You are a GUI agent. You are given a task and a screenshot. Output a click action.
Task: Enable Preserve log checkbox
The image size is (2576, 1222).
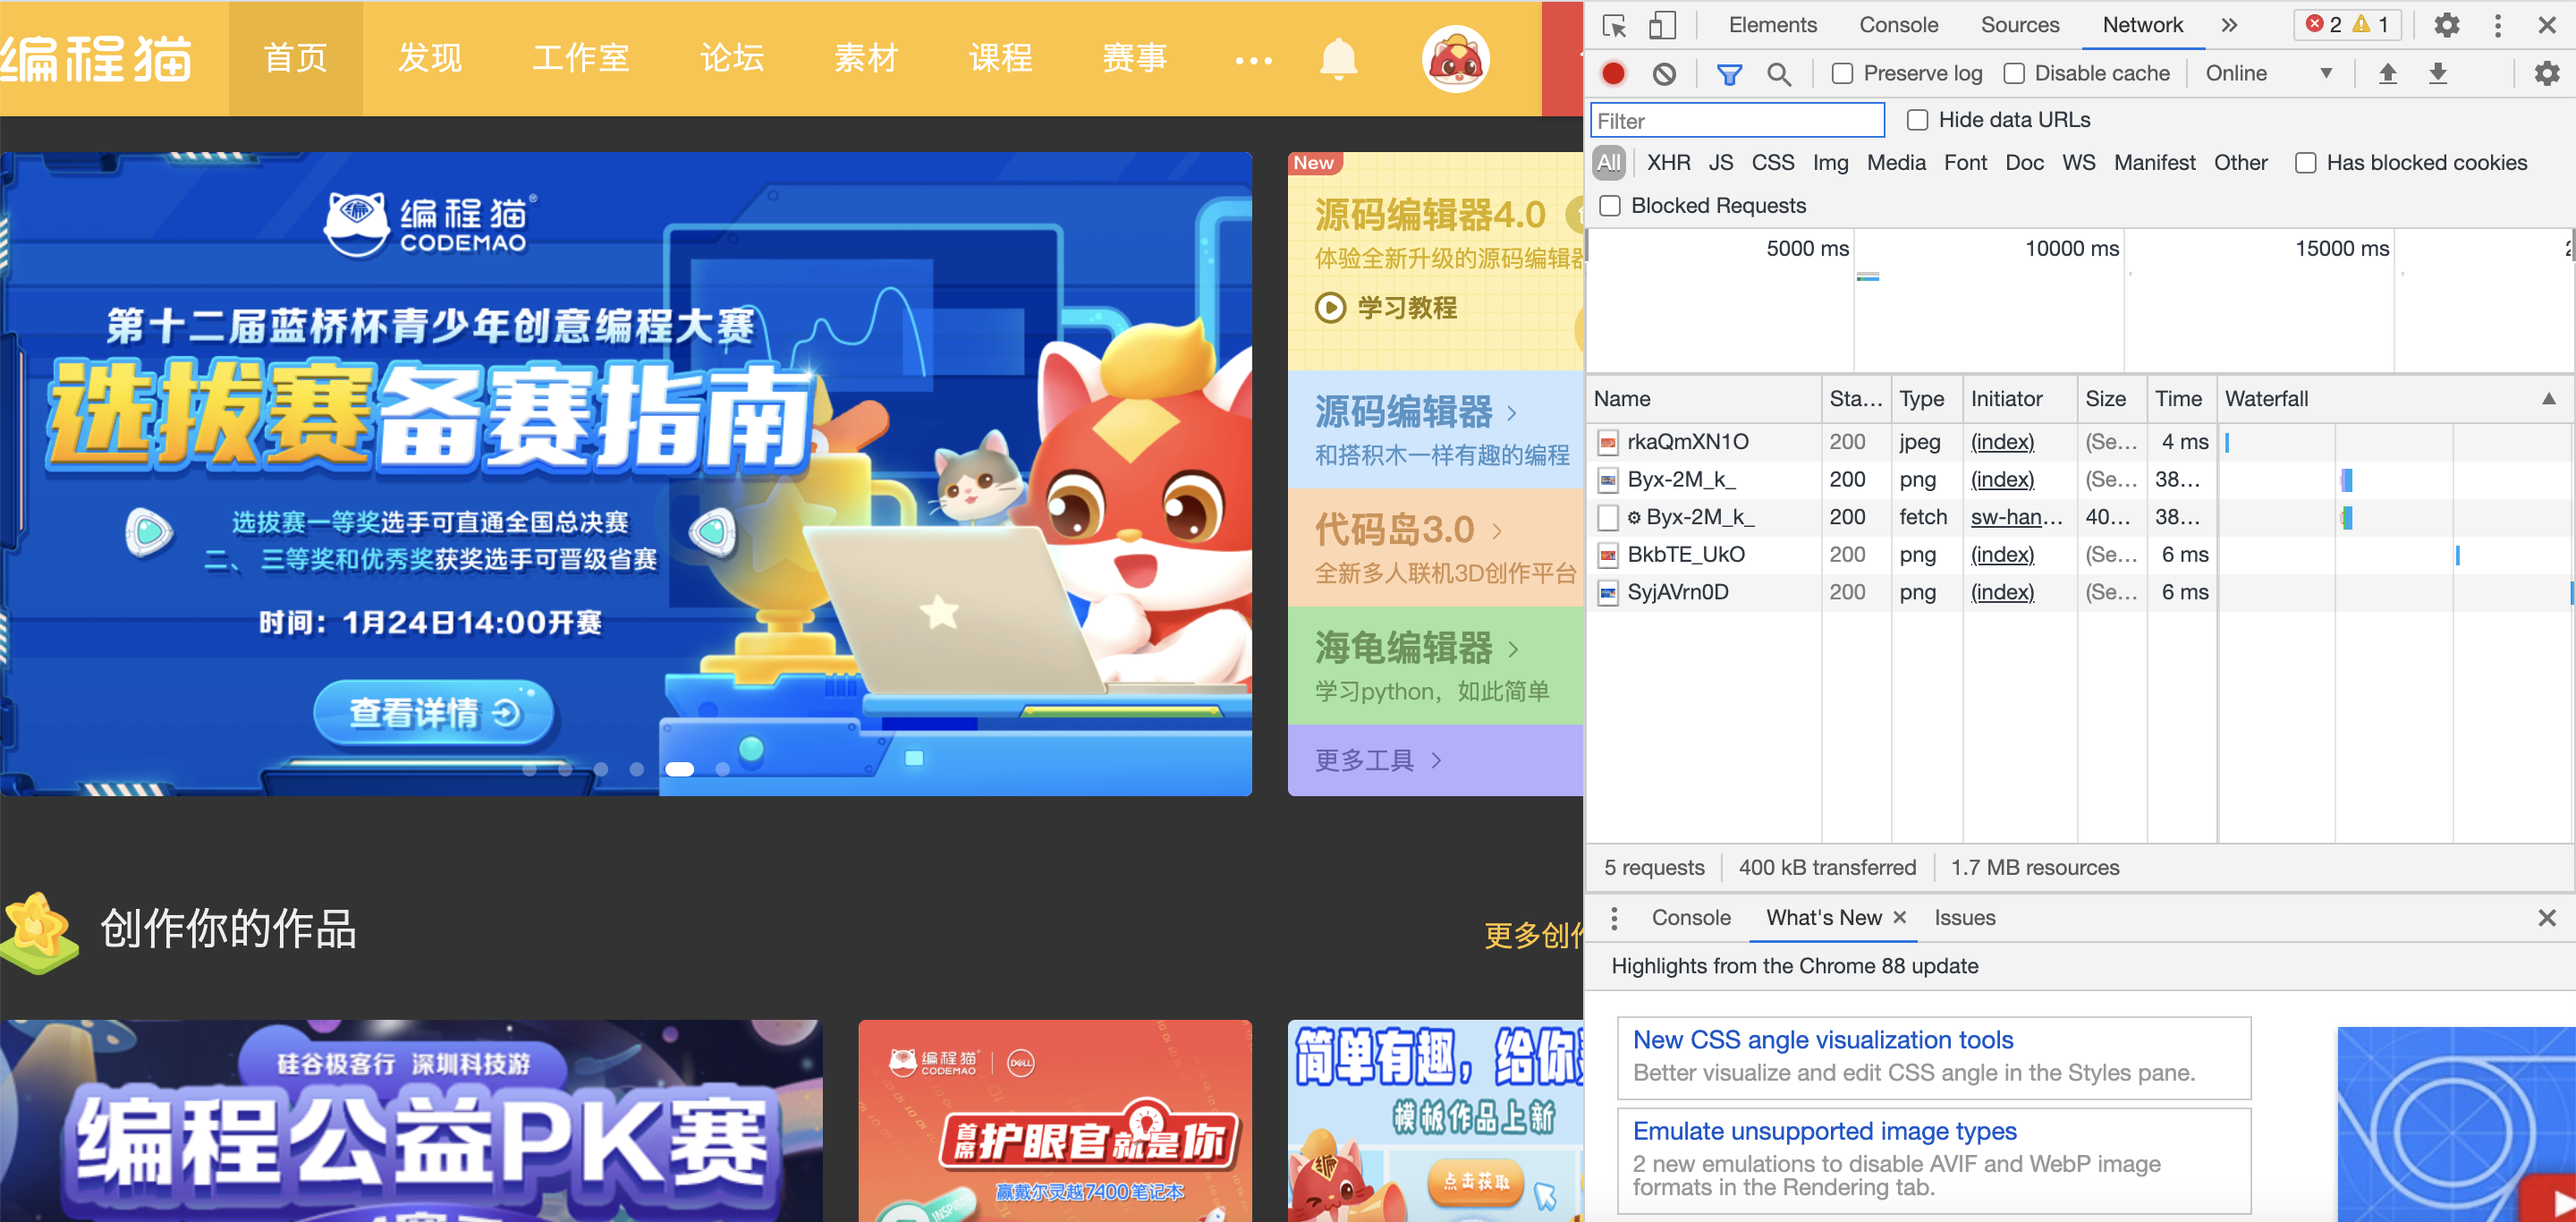pyautogui.click(x=1842, y=73)
